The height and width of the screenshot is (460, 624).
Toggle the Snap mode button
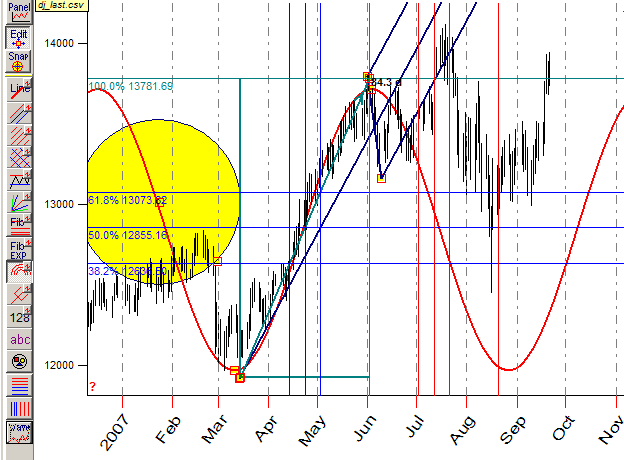point(18,63)
